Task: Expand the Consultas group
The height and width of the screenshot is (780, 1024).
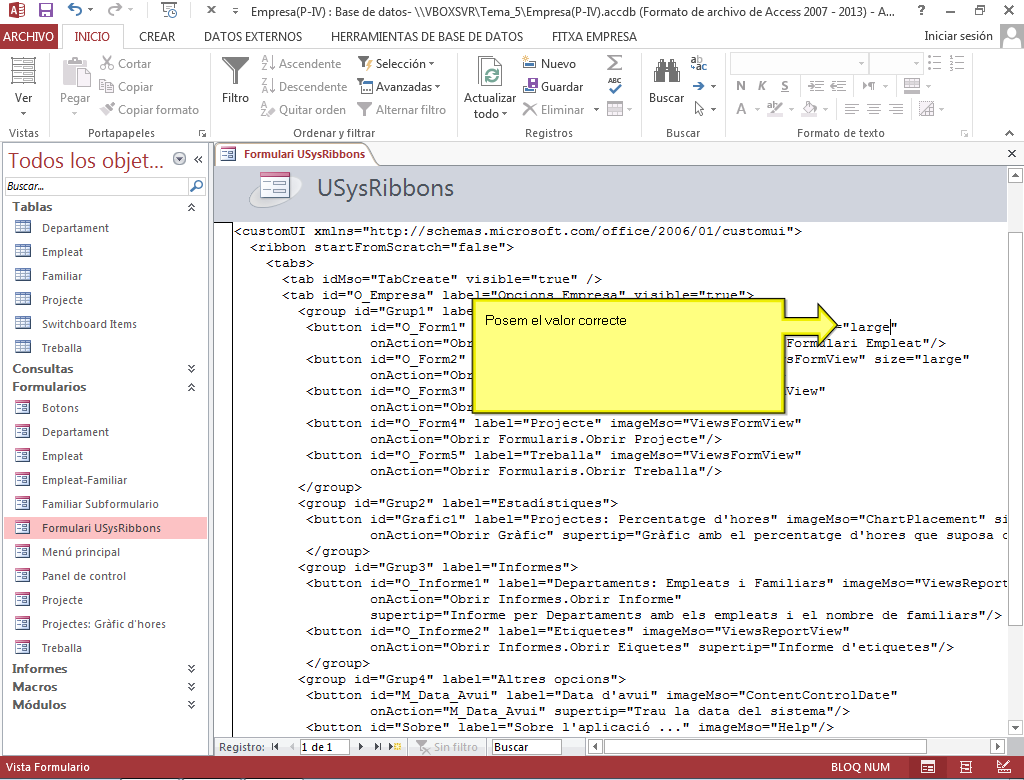Action: [191, 369]
